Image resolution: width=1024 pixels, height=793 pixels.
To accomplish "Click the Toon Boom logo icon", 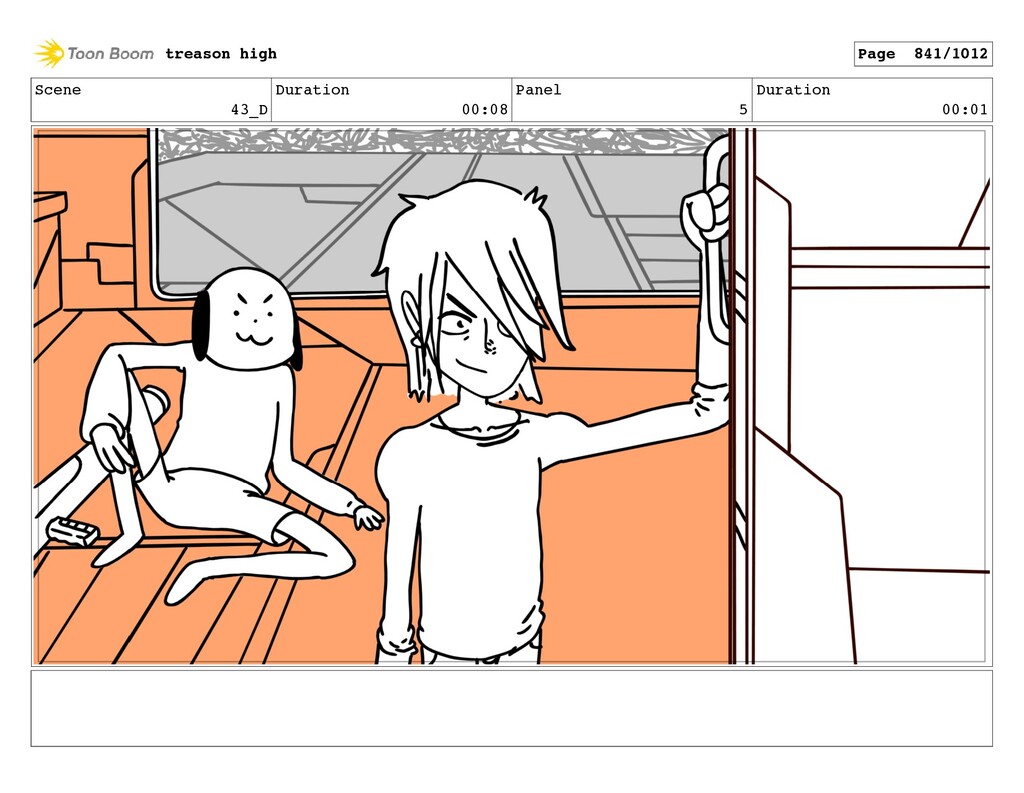I will pyautogui.click(x=49, y=54).
